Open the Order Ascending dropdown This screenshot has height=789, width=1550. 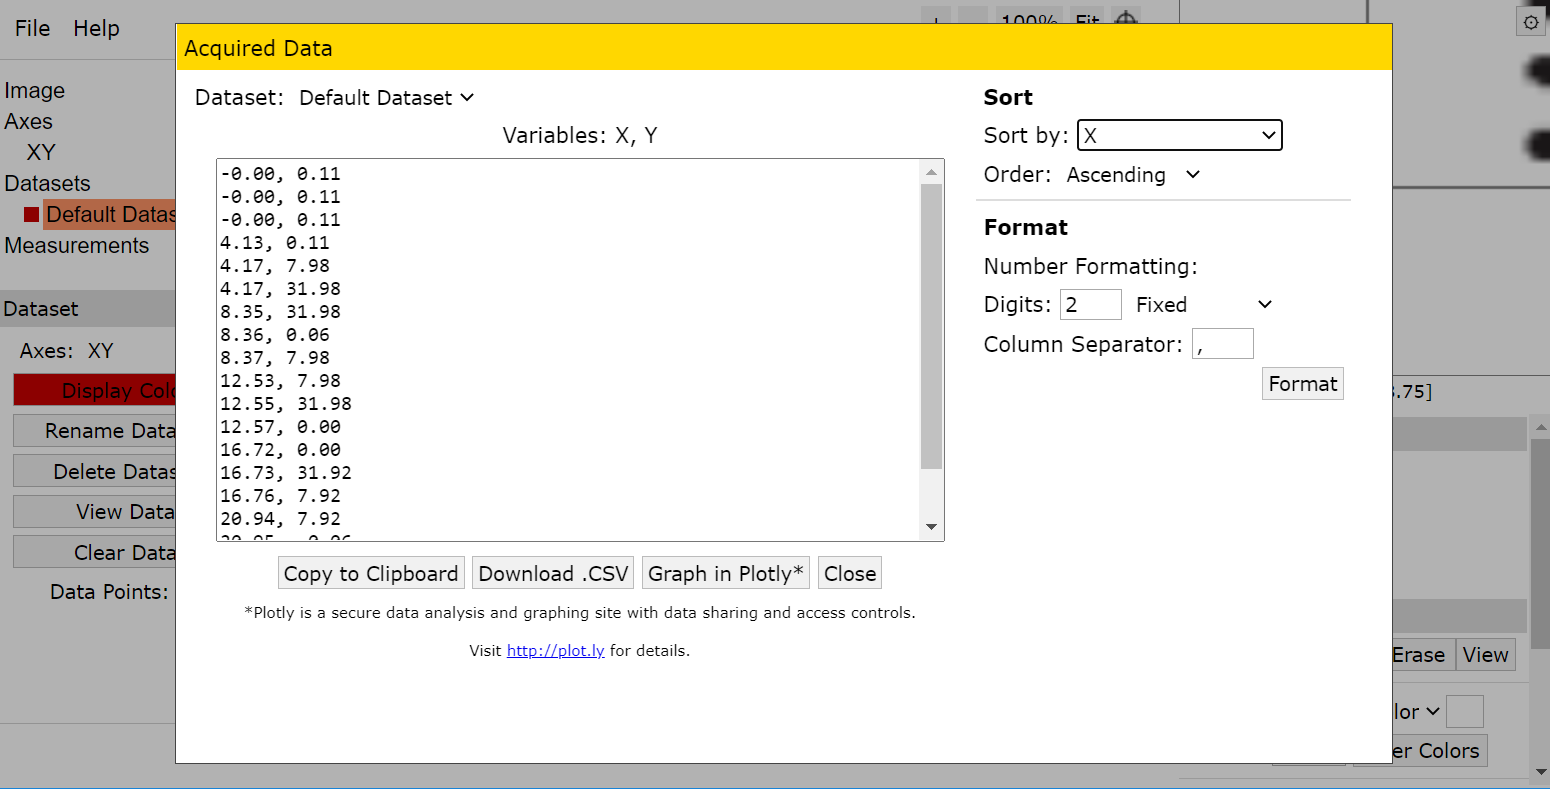(1133, 174)
